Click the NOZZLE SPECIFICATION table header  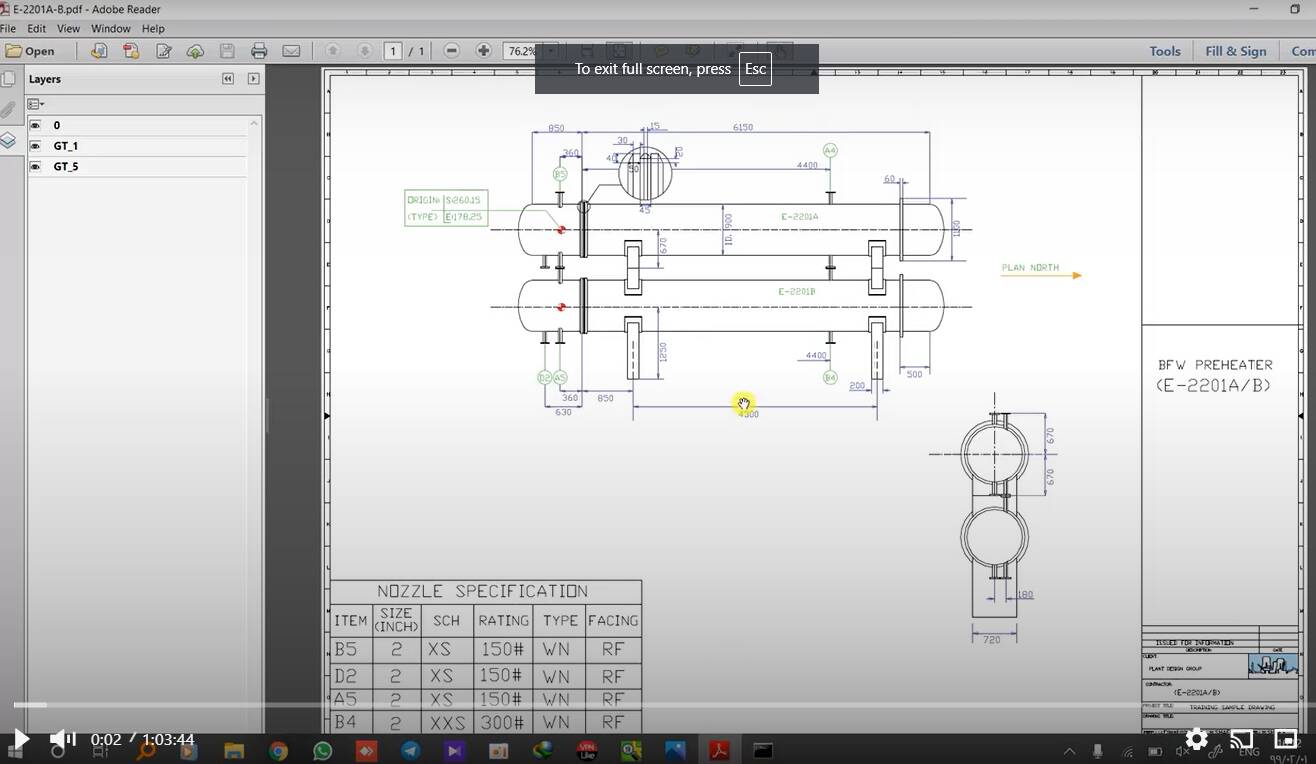(x=482, y=591)
